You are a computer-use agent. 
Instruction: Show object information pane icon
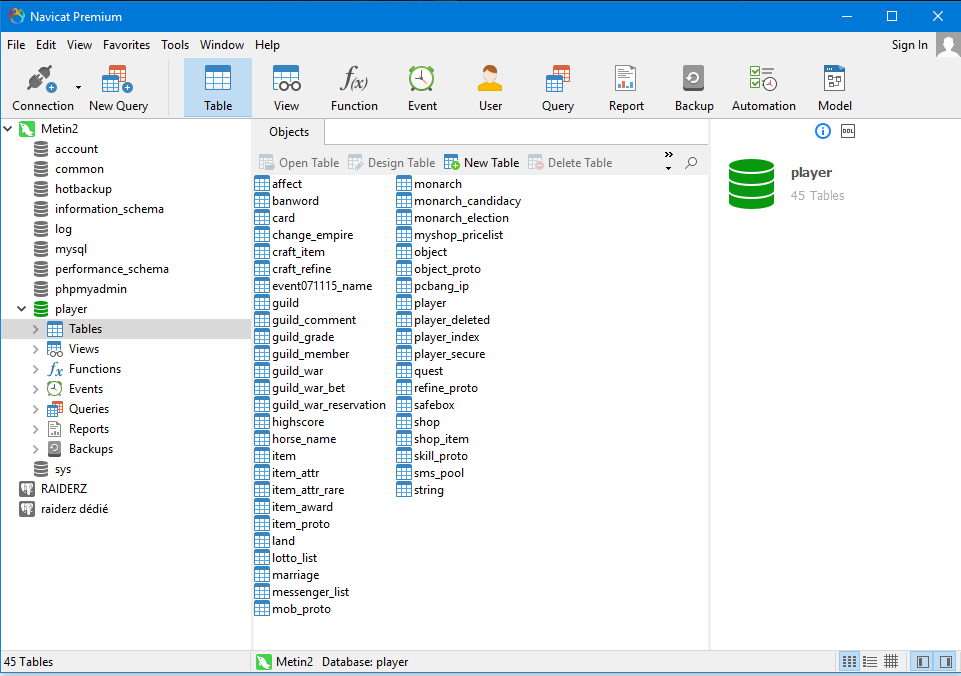coord(822,131)
